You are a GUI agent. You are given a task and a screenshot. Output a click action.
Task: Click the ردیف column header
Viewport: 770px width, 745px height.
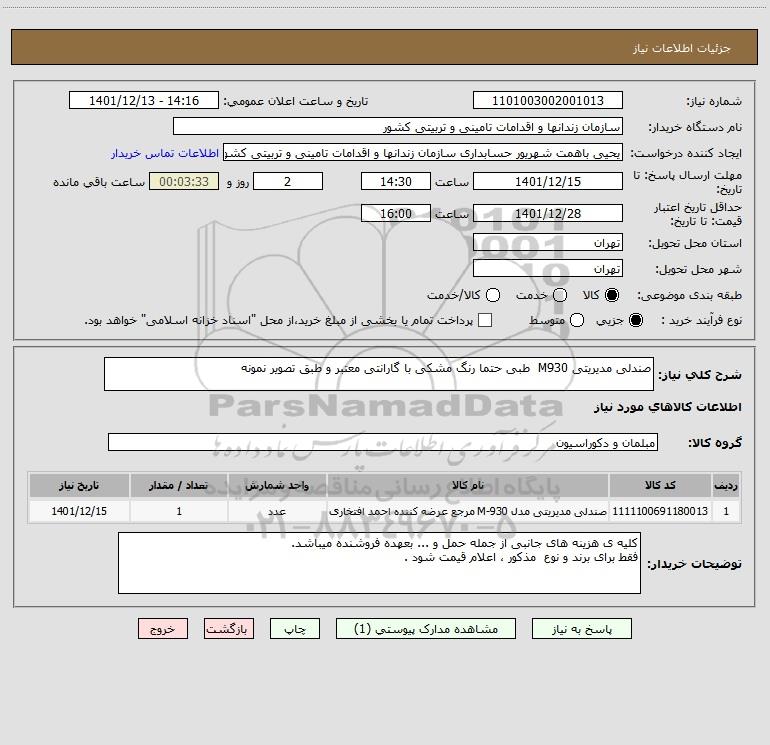(726, 485)
